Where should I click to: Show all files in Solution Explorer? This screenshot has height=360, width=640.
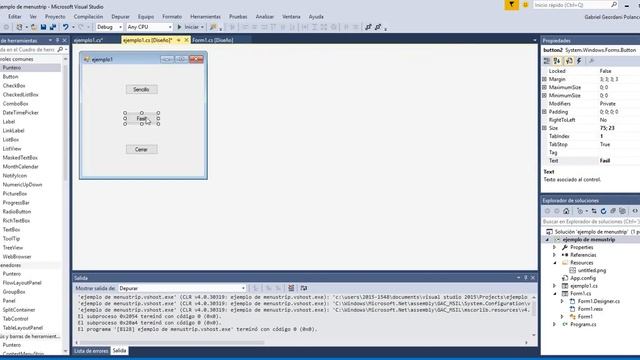click(622, 211)
